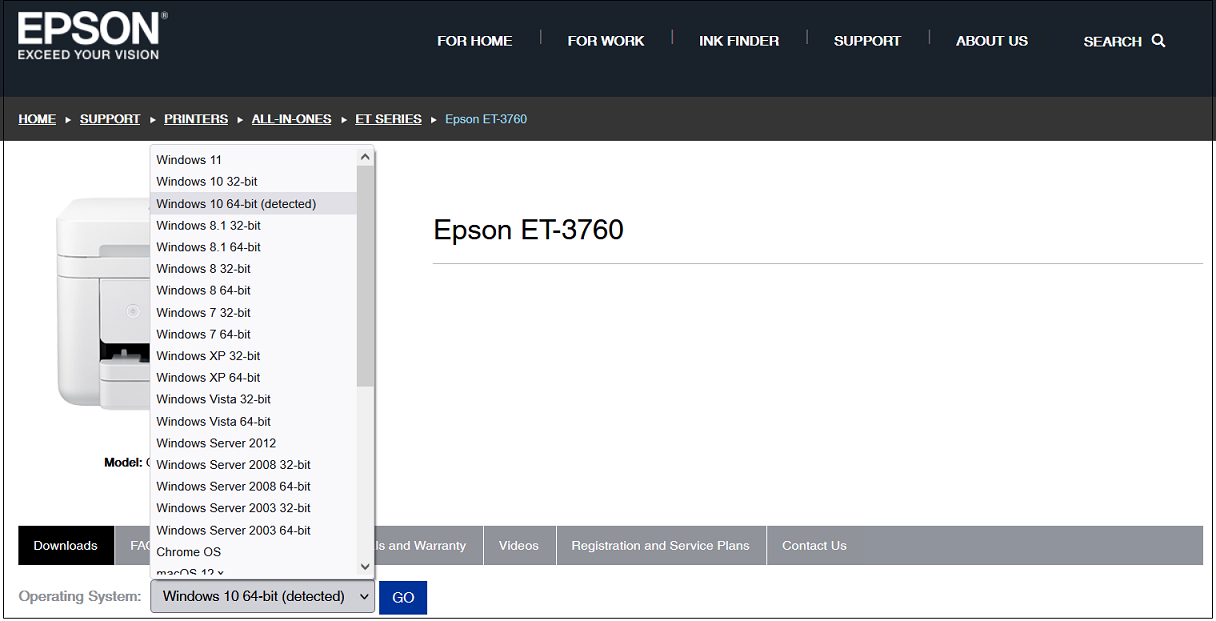Select Windows 10 64-bit (detected) option
Viewport: 1216px width, 621px height.
pos(254,204)
